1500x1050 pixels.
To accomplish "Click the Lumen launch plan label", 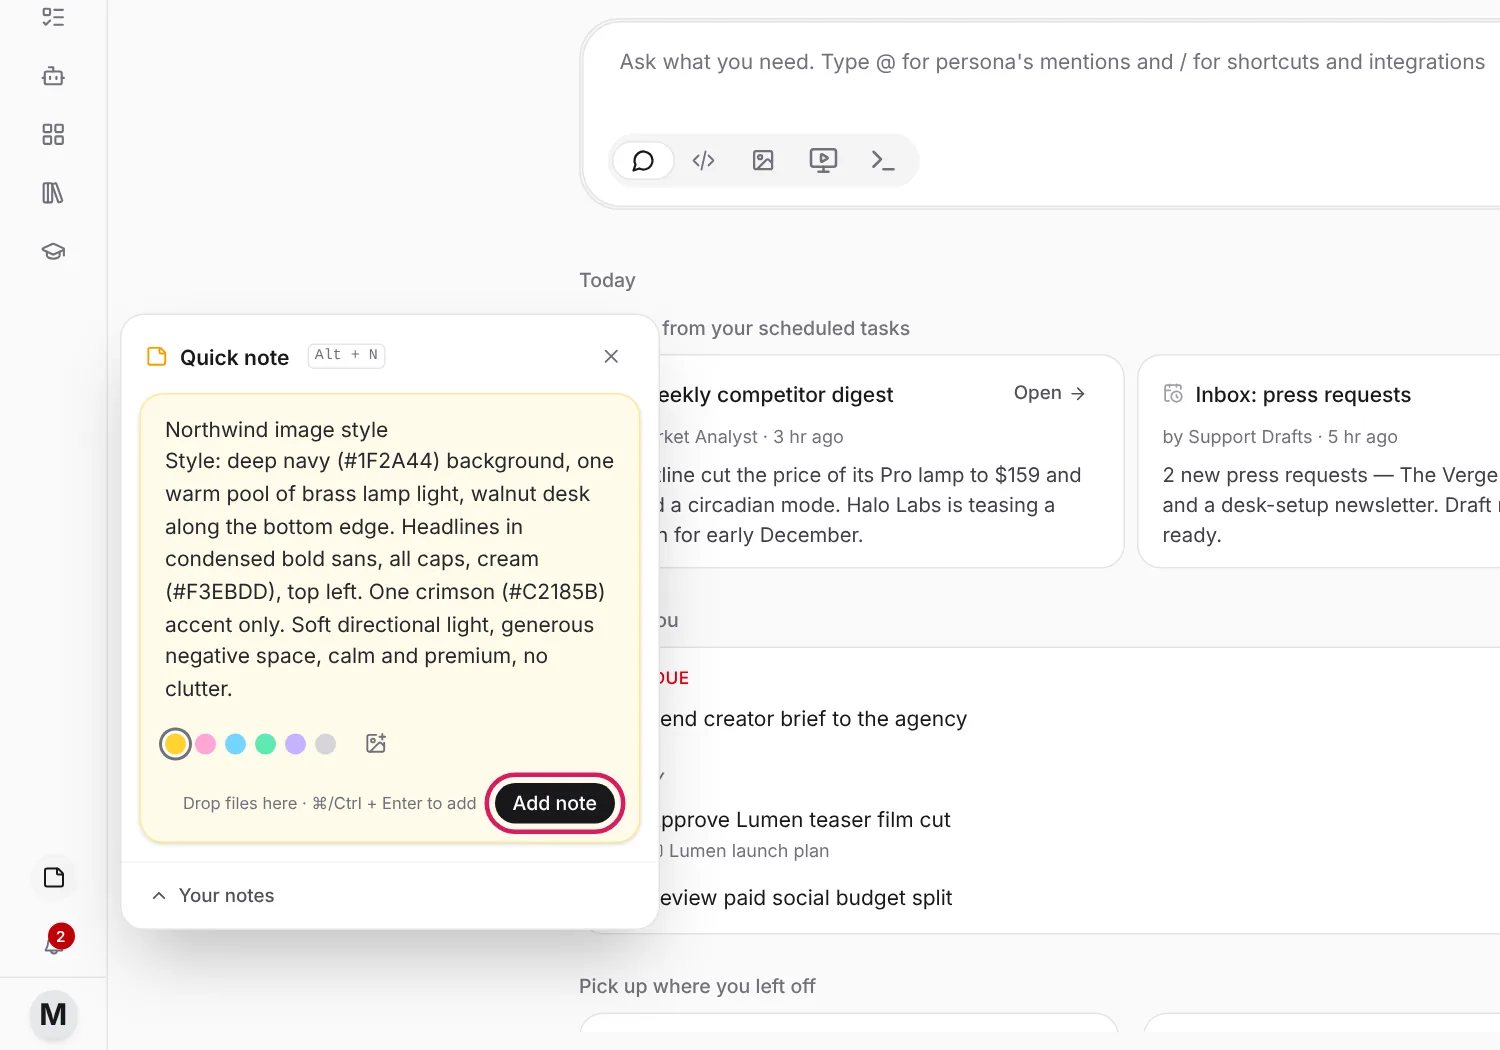I will [x=748, y=851].
